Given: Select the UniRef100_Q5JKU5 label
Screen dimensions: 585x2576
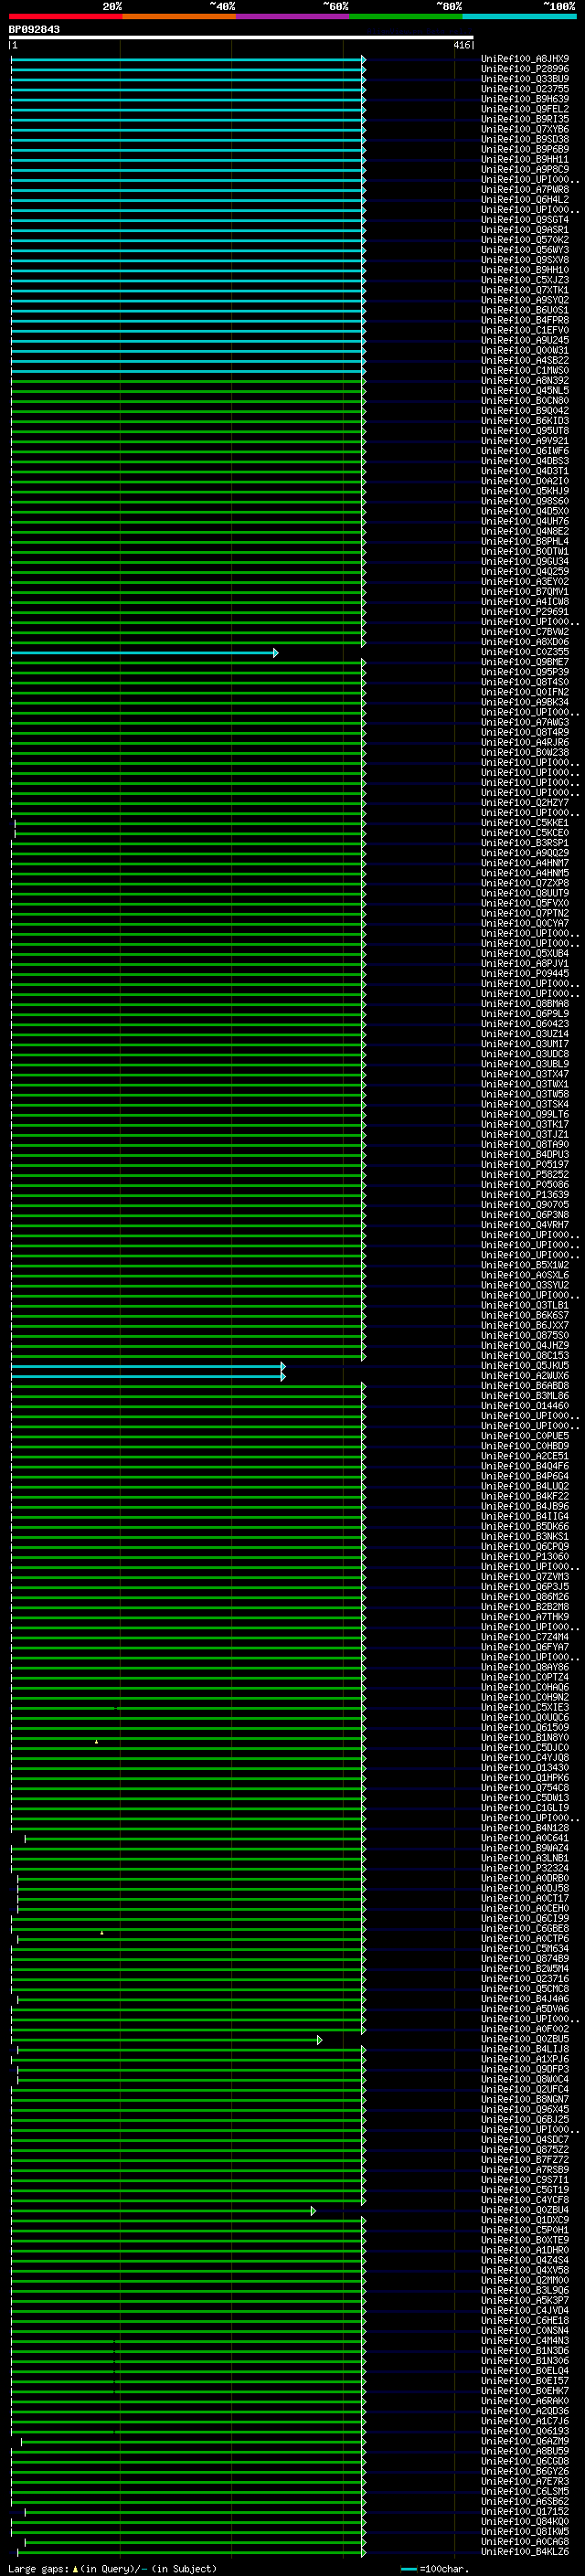Looking at the screenshot, I should pyautogui.click(x=525, y=1365).
